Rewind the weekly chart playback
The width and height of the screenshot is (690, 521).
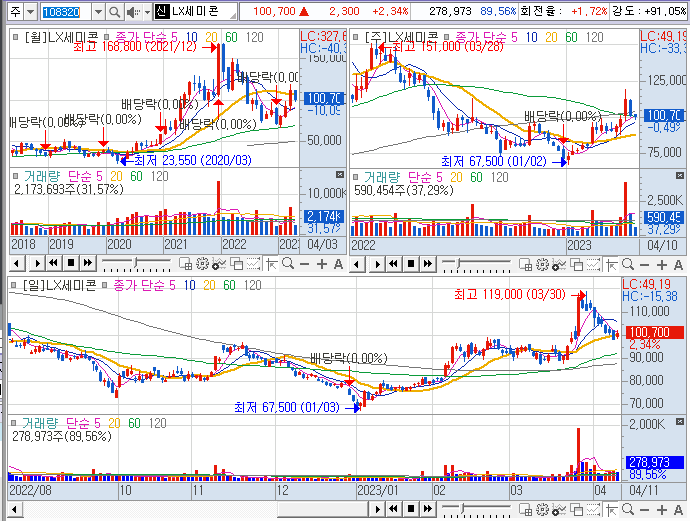[x=393, y=264]
